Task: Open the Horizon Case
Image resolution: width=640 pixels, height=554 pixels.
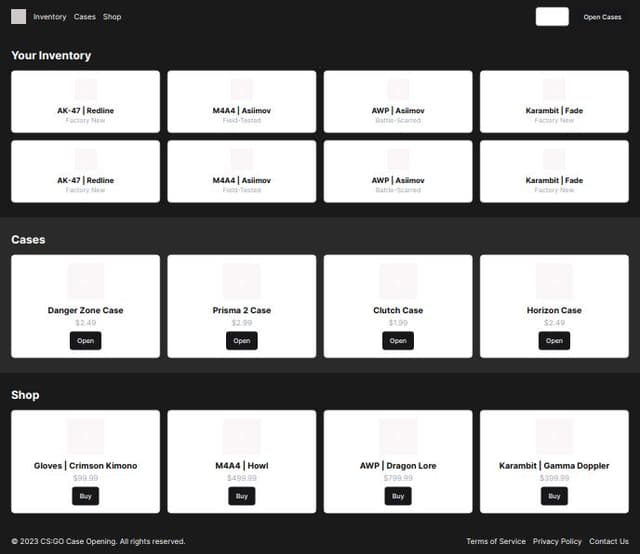Action: pyautogui.click(x=554, y=340)
